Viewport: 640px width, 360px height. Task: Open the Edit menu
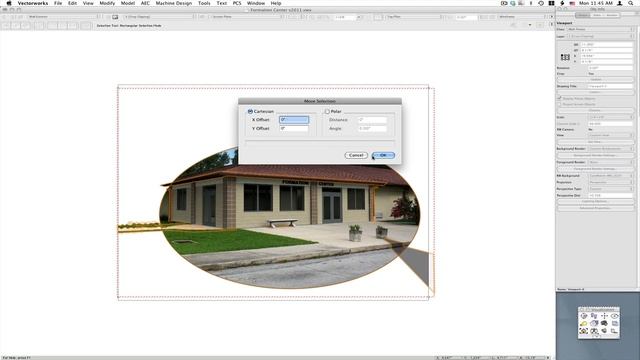(x=72, y=3)
